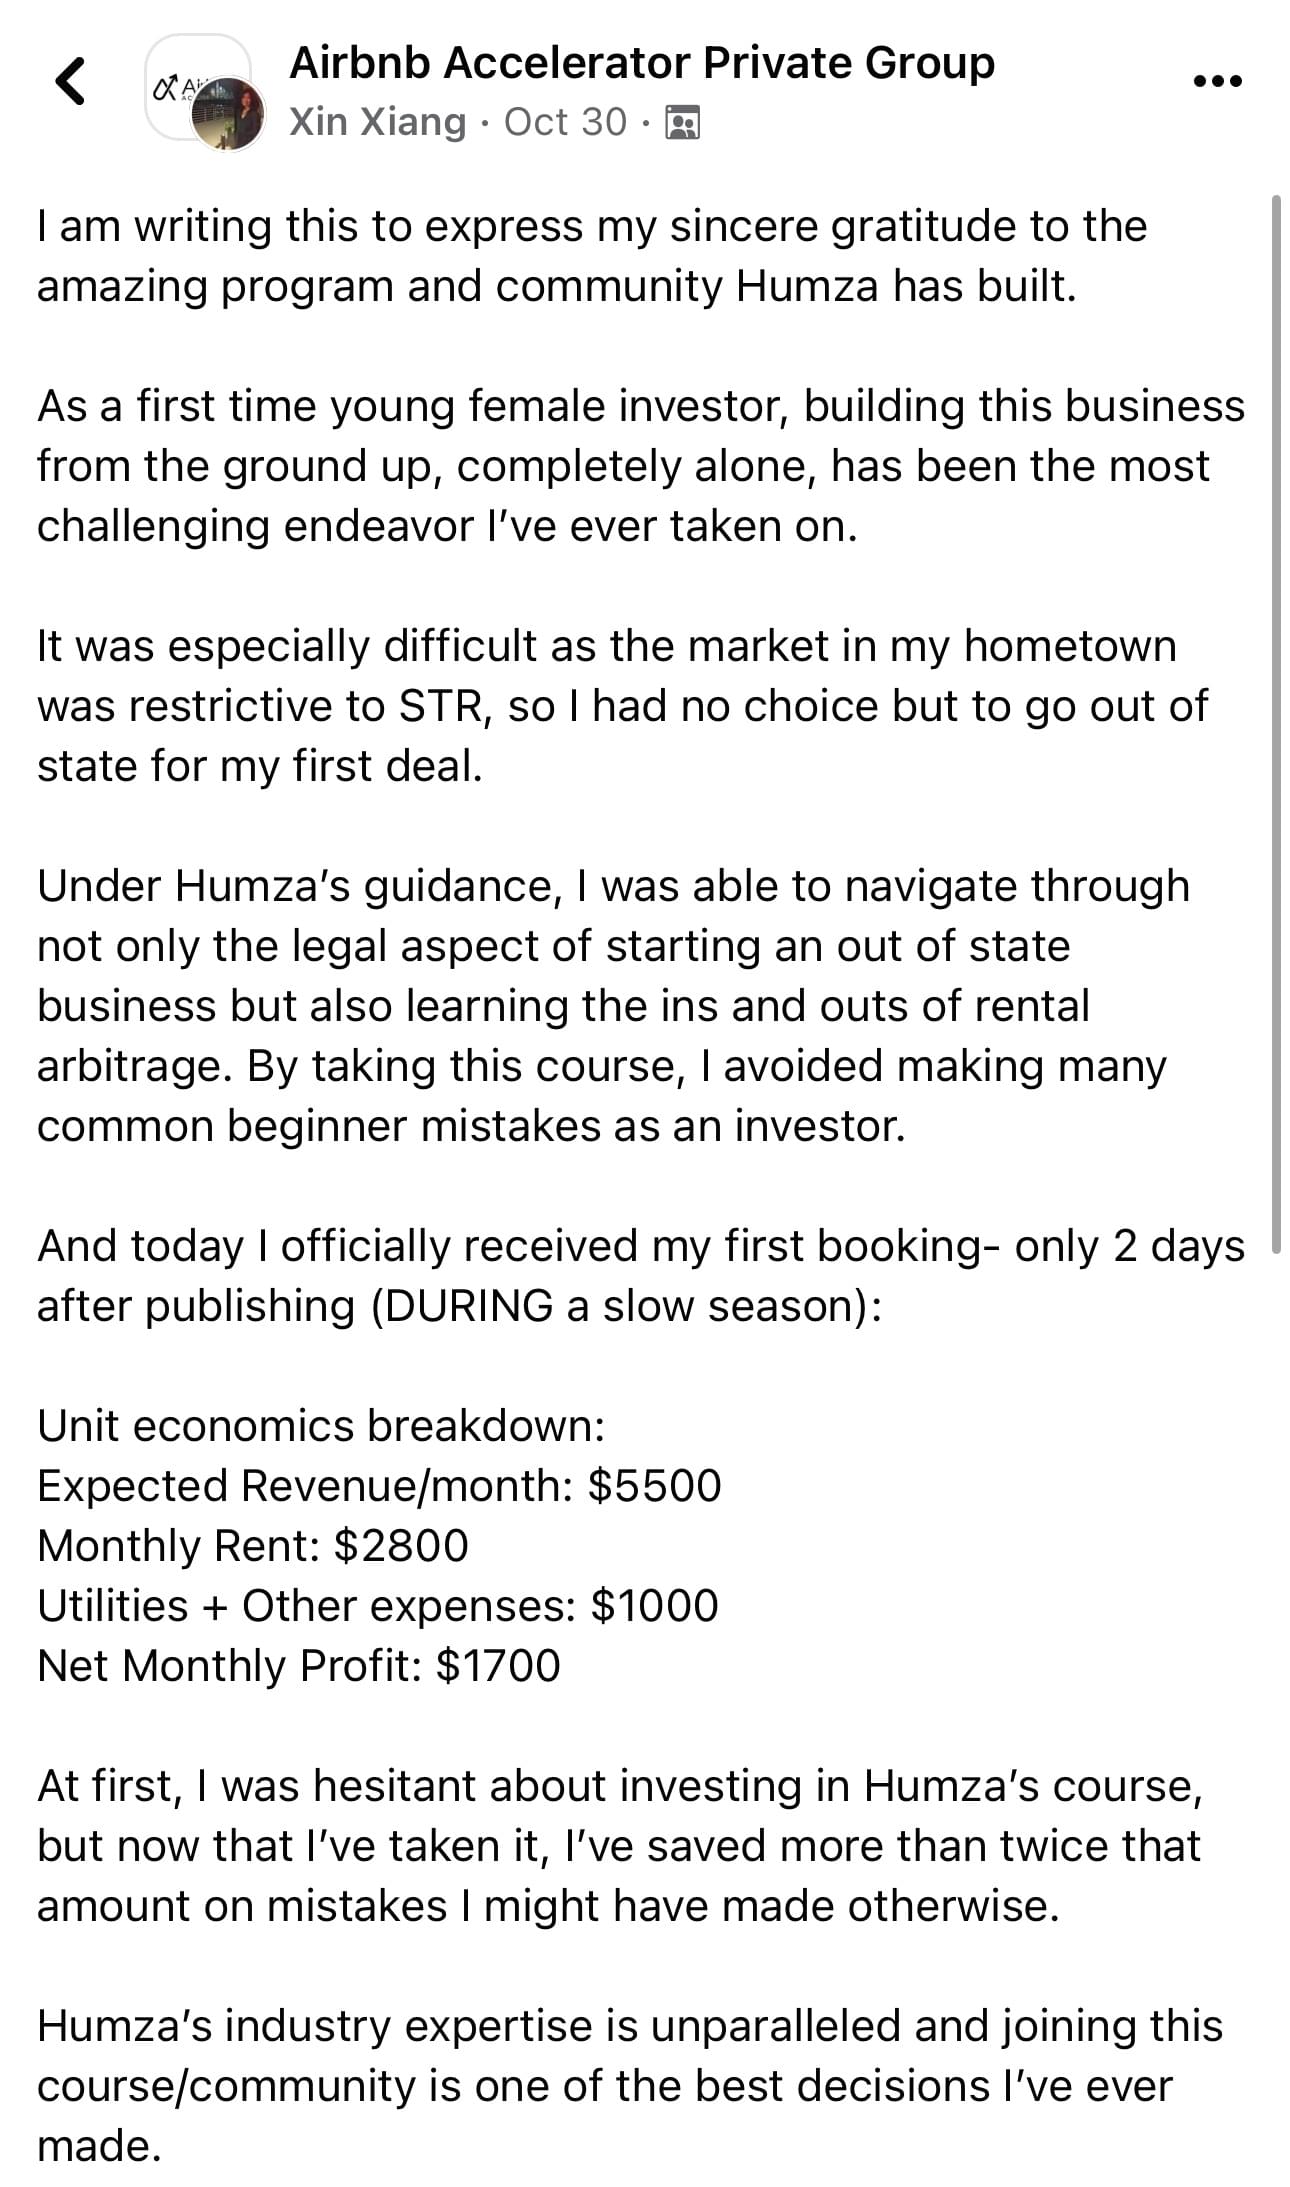Tap the paragraph about the restrictive STR market
Screen dimensions: 1290x2187
[620, 706]
